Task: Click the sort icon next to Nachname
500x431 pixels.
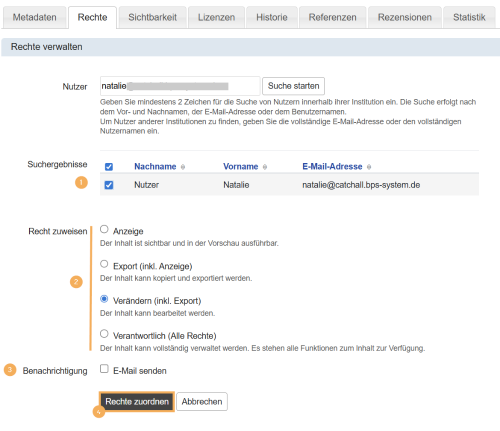Action: pos(183,167)
